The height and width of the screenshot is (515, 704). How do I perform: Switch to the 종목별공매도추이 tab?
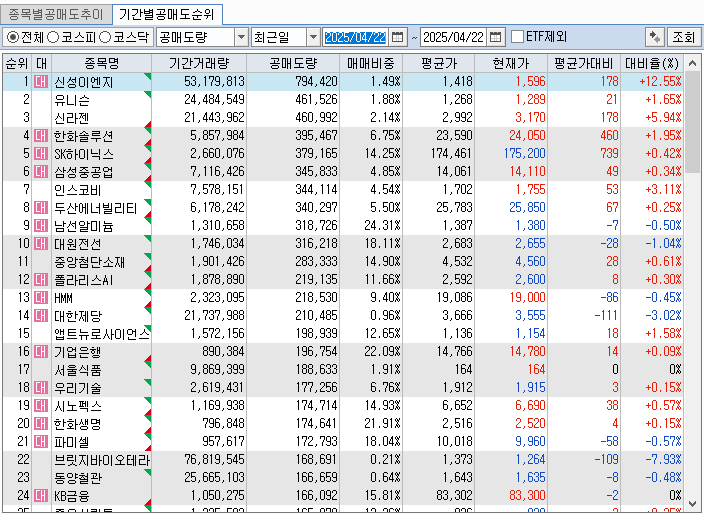pyautogui.click(x=56, y=15)
